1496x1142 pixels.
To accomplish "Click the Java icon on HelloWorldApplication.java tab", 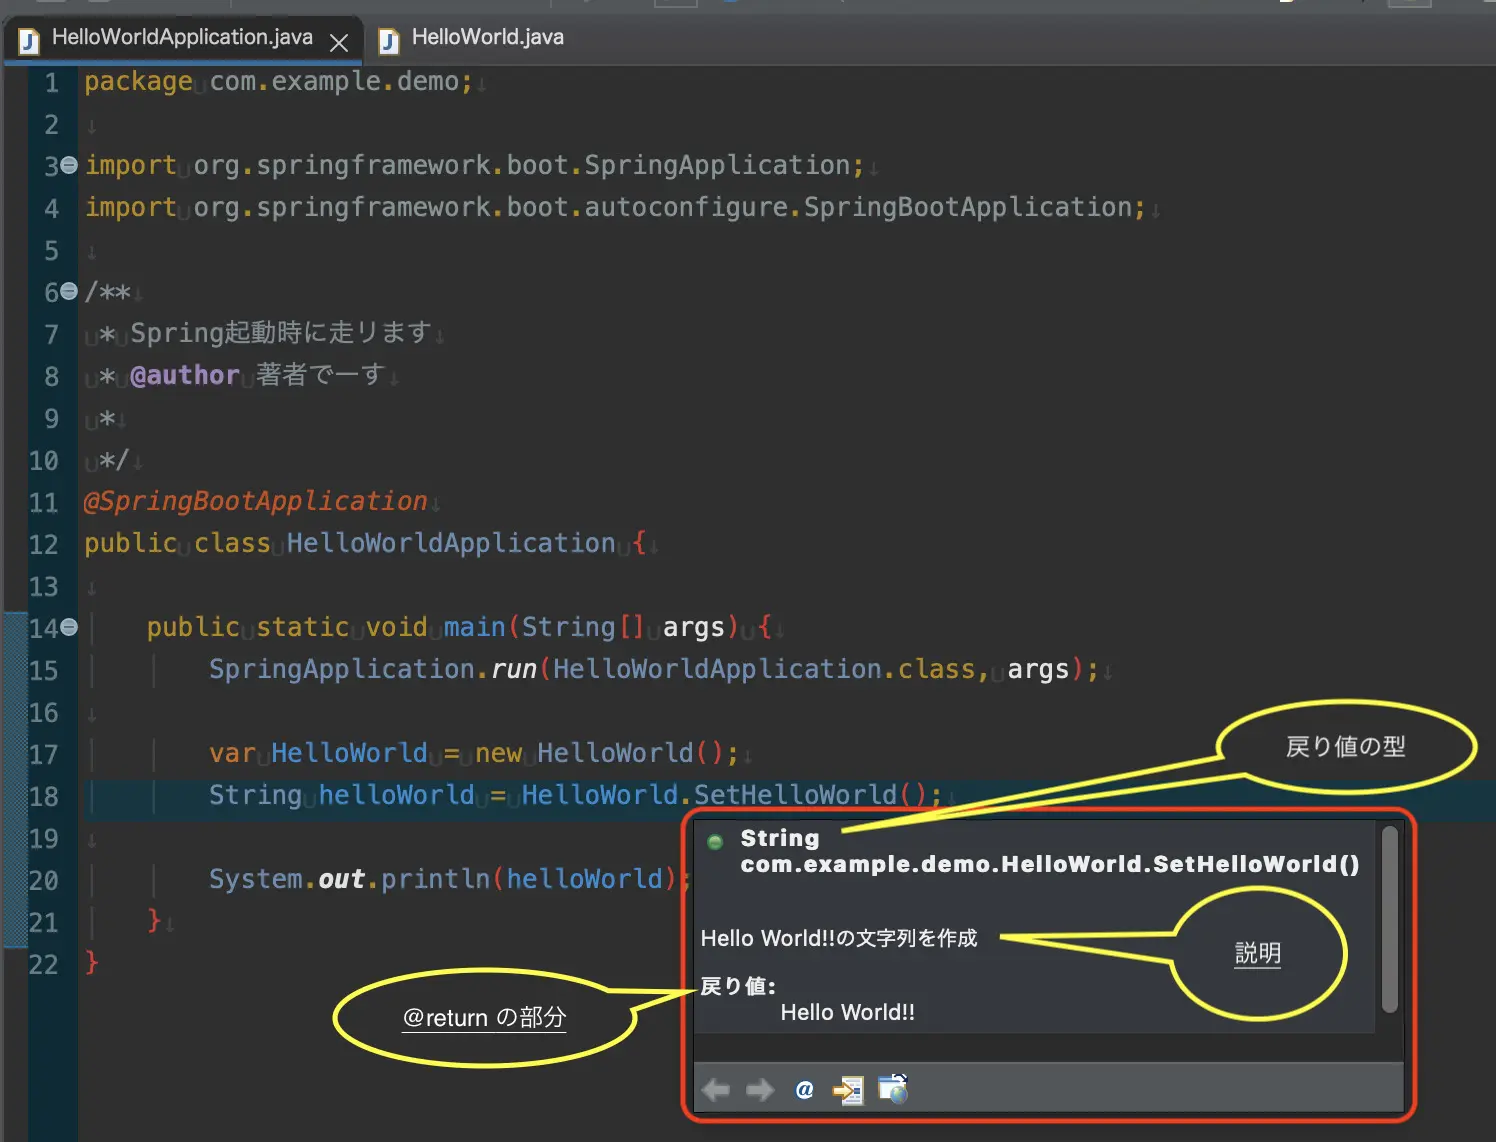I will [x=27, y=40].
